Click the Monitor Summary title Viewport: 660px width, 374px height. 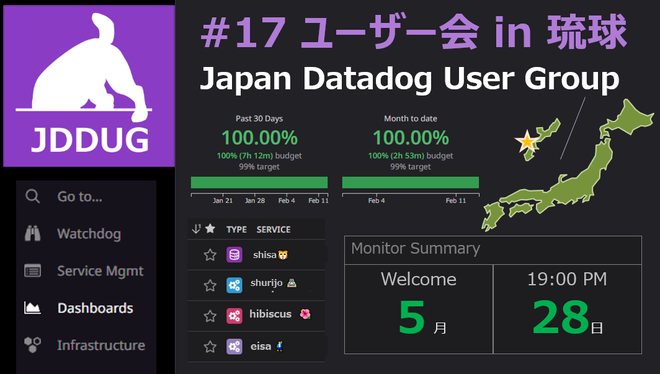click(415, 248)
